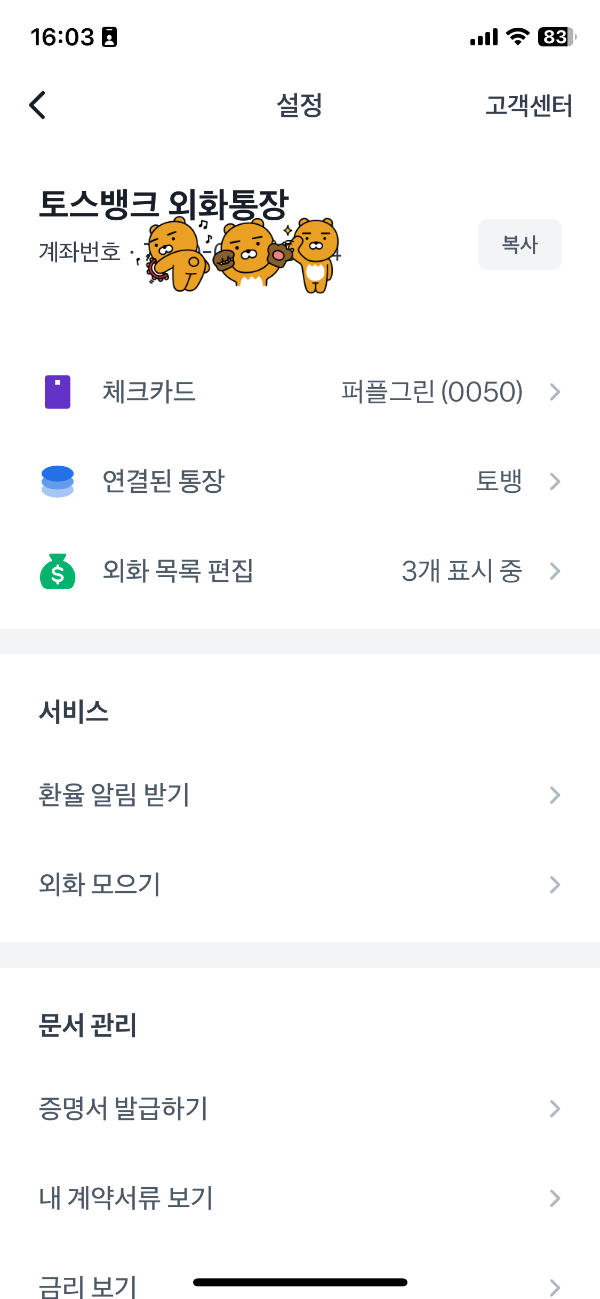This screenshot has height=1299, width=600.
Task: Open the 고객센터 menu item
Action: click(528, 105)
